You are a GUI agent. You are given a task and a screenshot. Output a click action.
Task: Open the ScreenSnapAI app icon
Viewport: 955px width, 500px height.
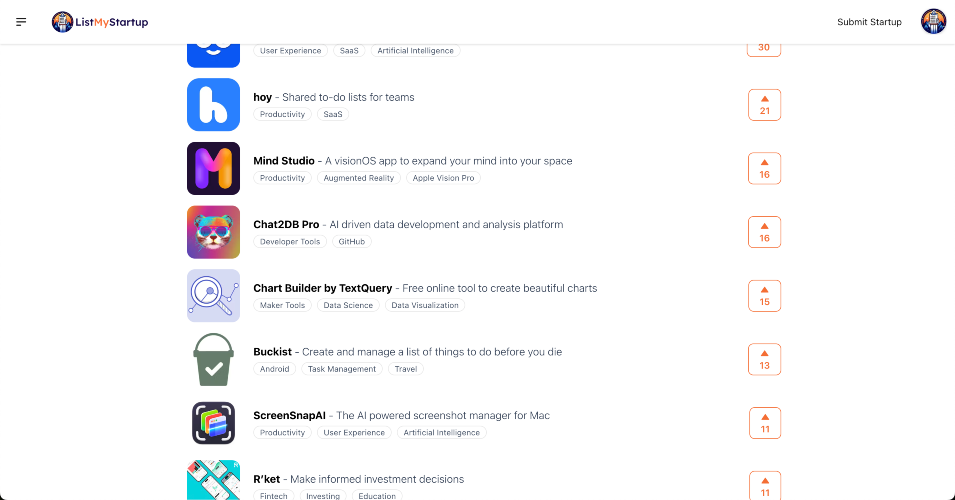click(213, 423)
